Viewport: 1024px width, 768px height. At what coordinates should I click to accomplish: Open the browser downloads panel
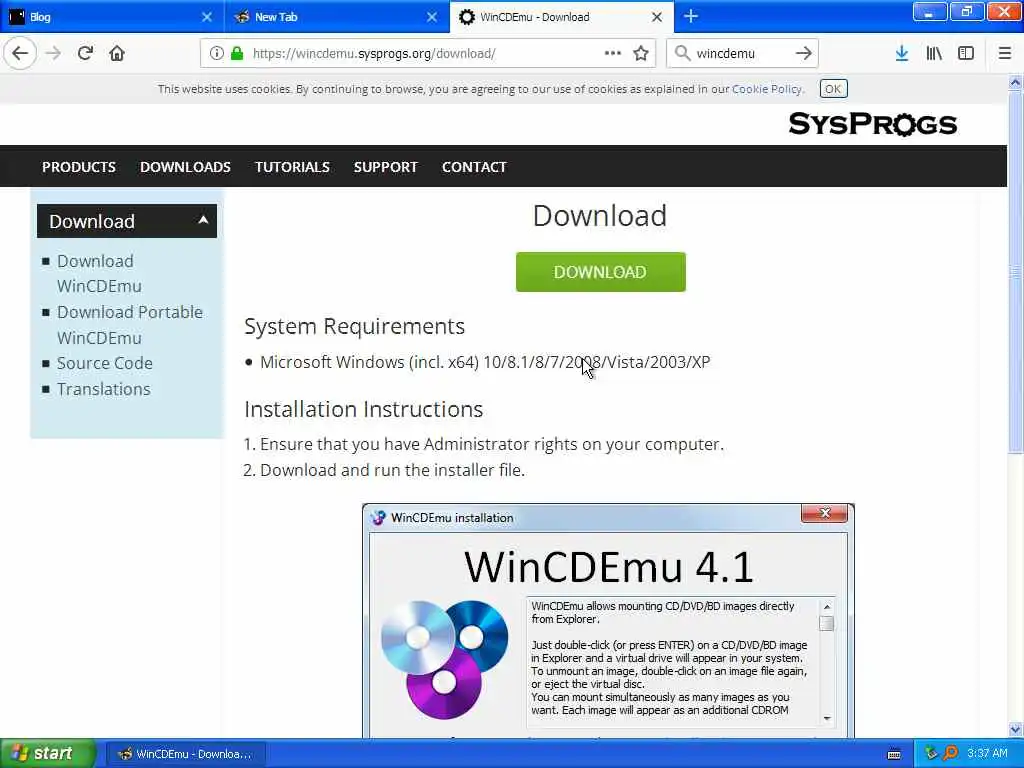902,53
